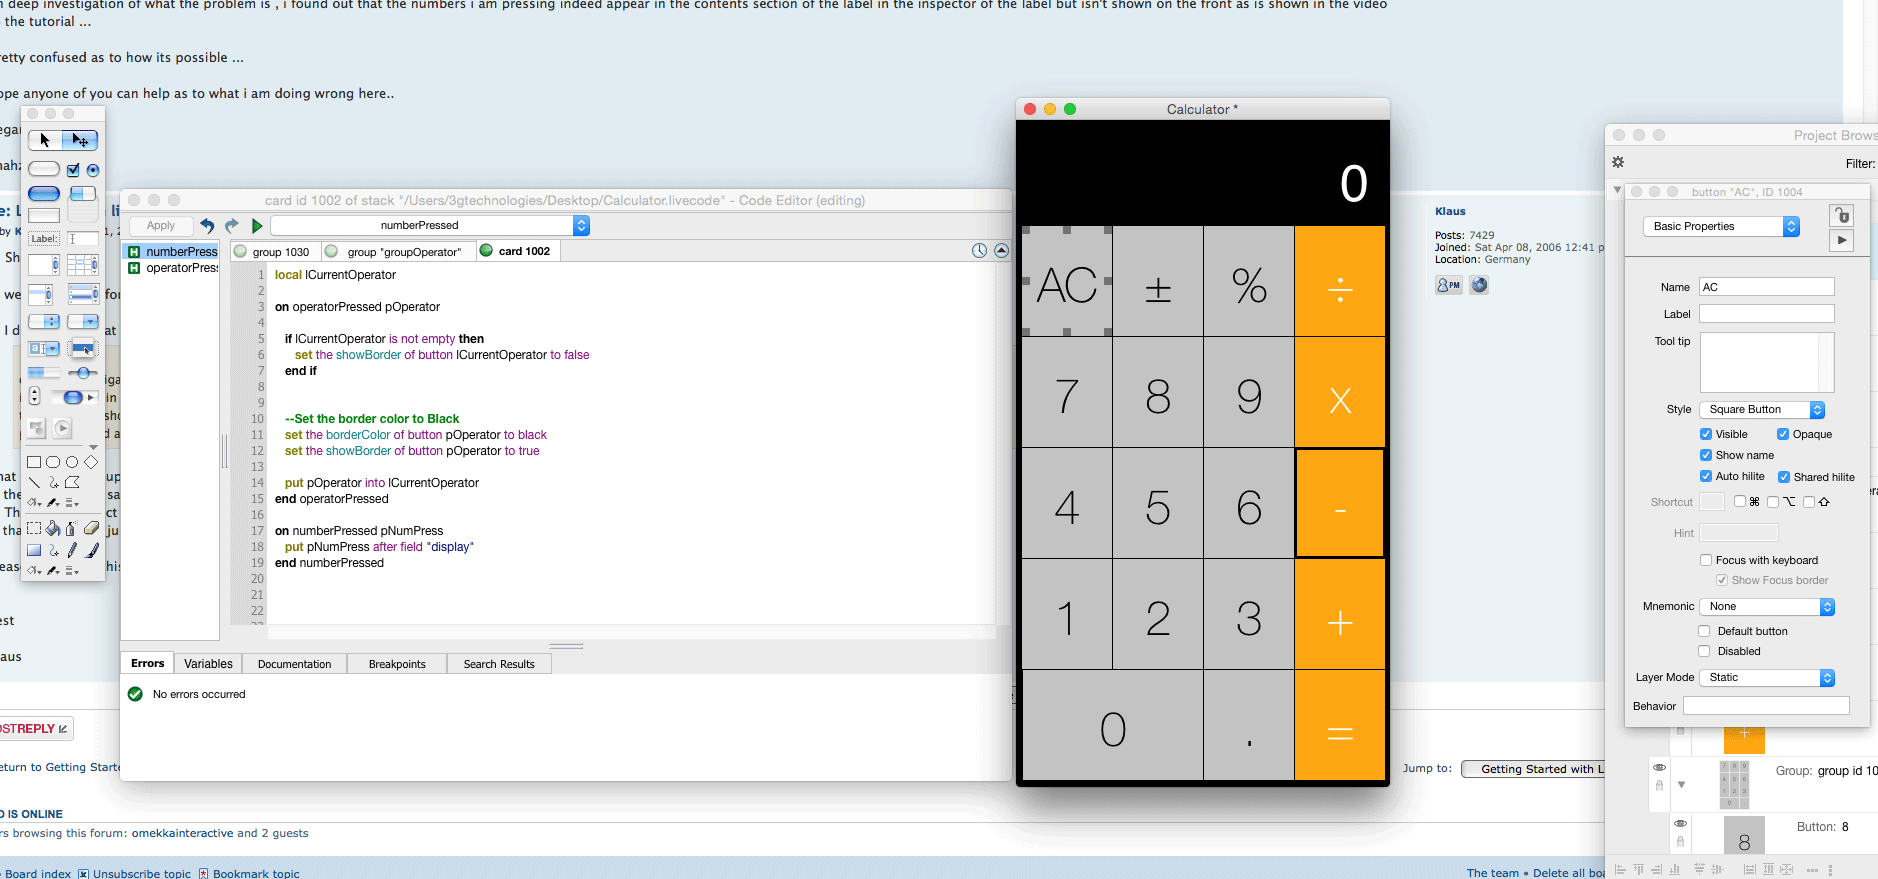Select the slider control in tools palette
The image size is (1878, 879).
pos(82,373)
